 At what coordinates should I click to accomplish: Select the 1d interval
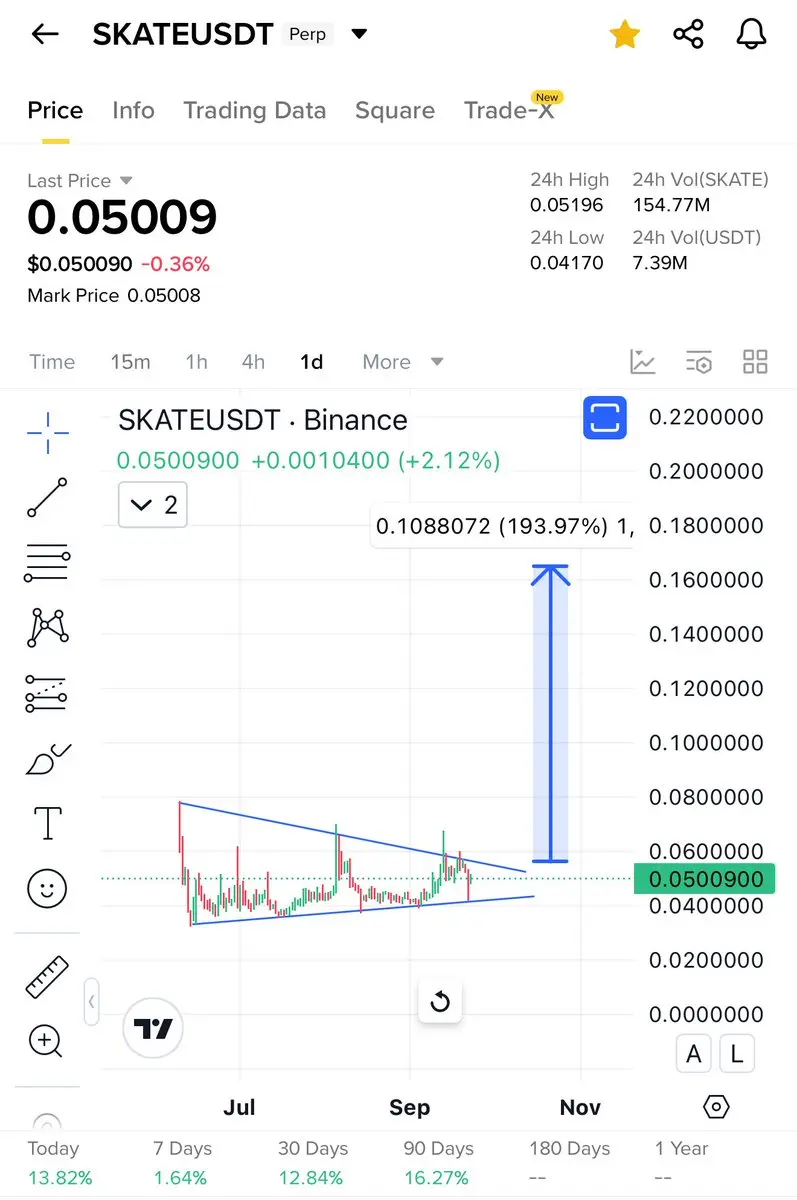click(311, 362)
